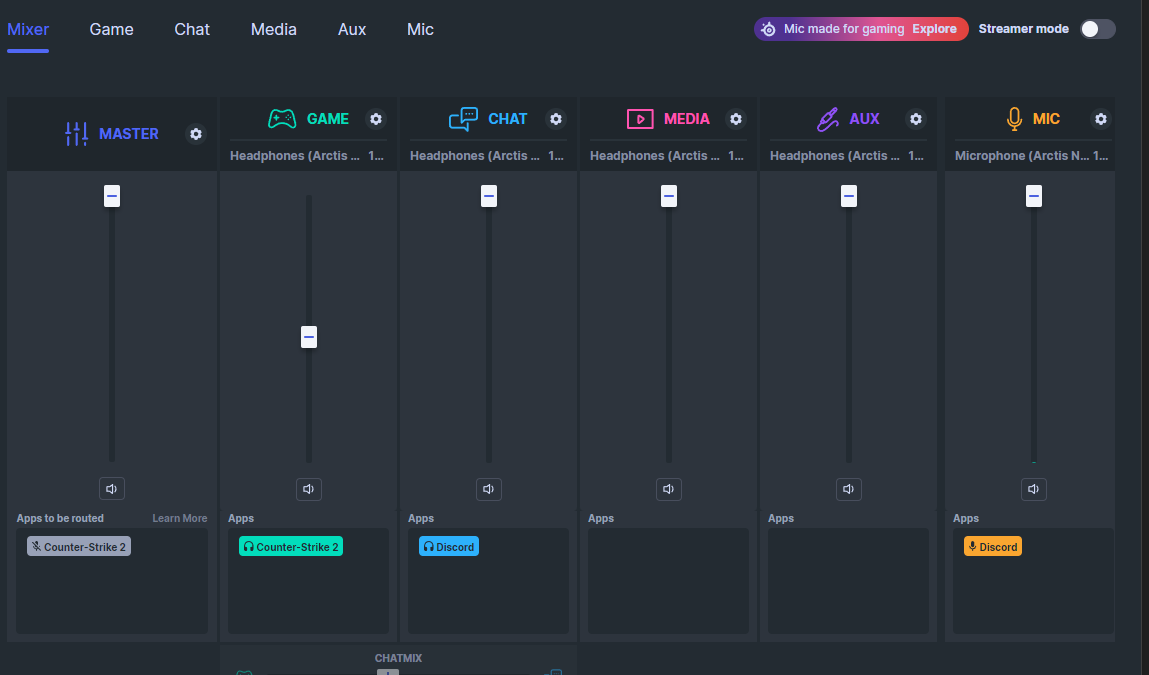Select Counter-Strike 2 chip under Master
Screen dimensions: 1149x675
click(79, 547)
